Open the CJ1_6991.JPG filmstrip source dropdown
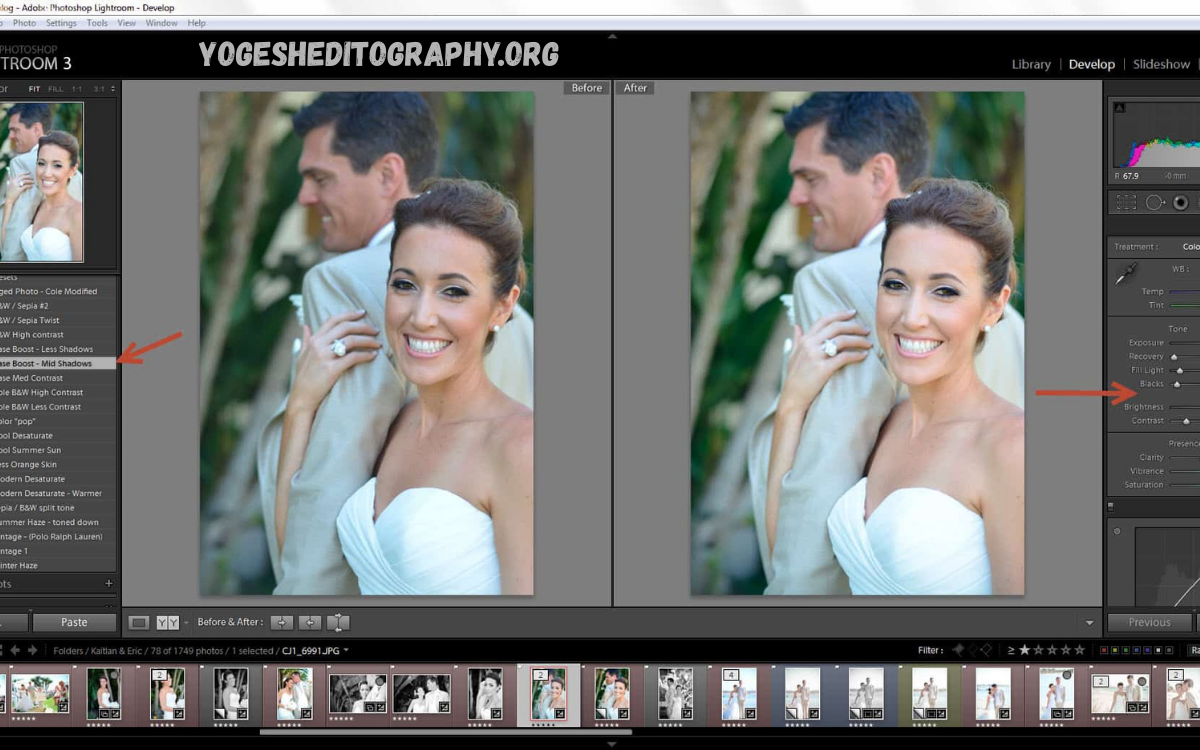The image size is (1200, 750). point(346,651)
